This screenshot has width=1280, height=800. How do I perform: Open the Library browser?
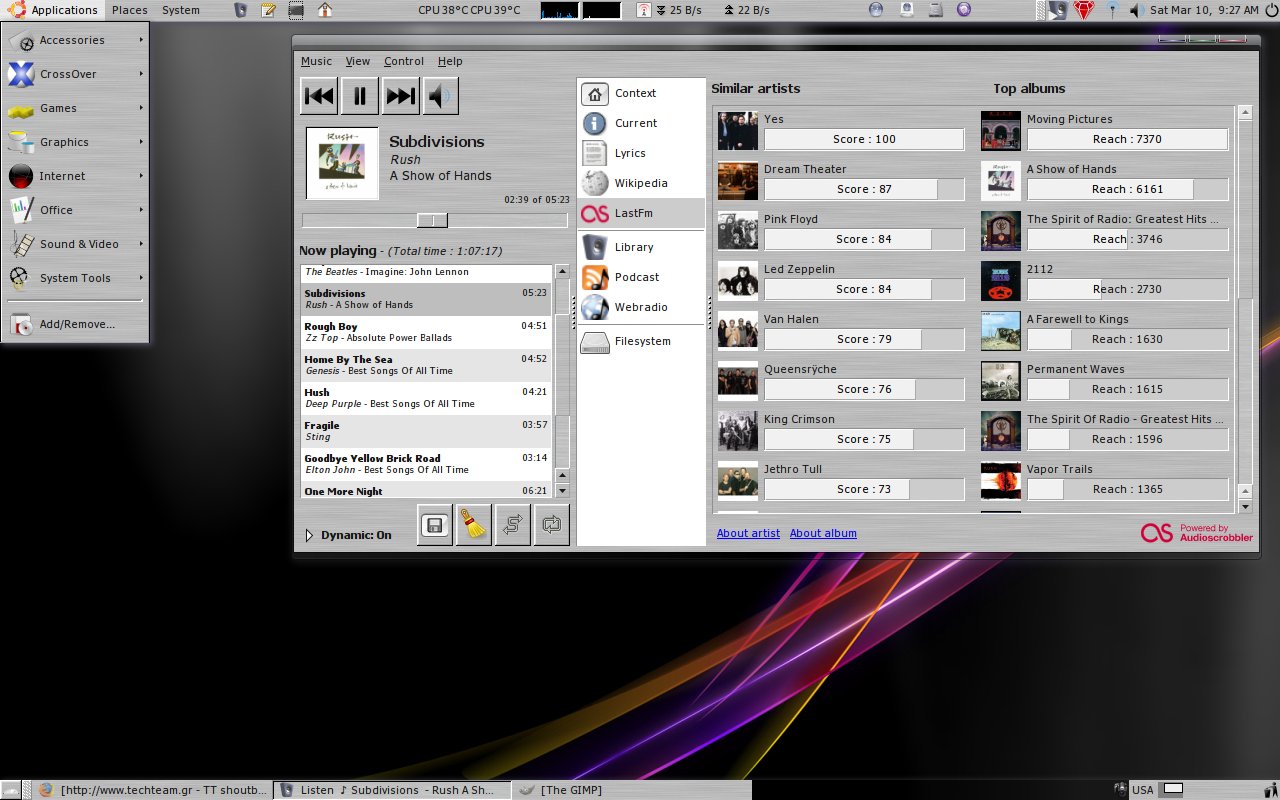coord(641,247)
